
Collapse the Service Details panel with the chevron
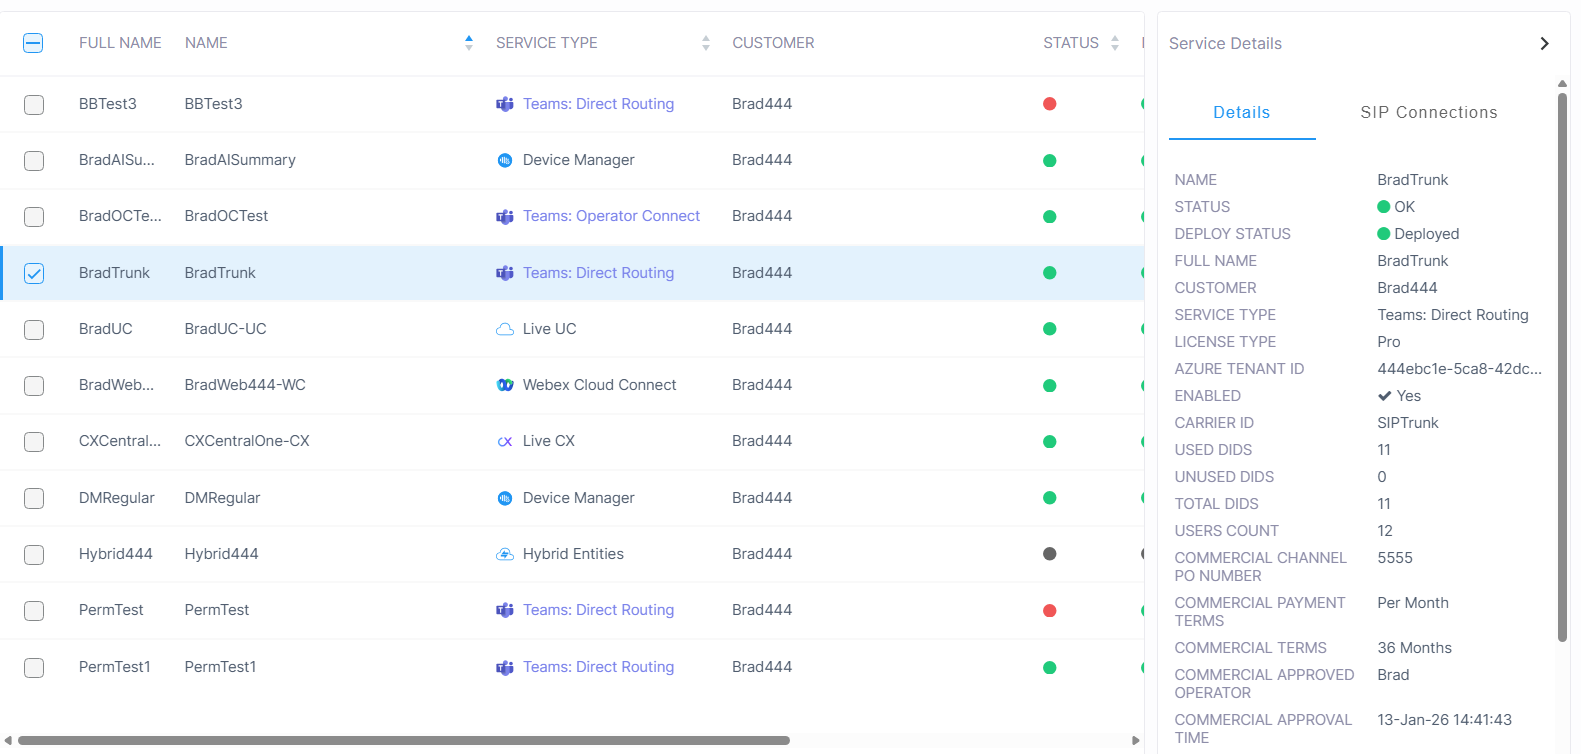1544,43
